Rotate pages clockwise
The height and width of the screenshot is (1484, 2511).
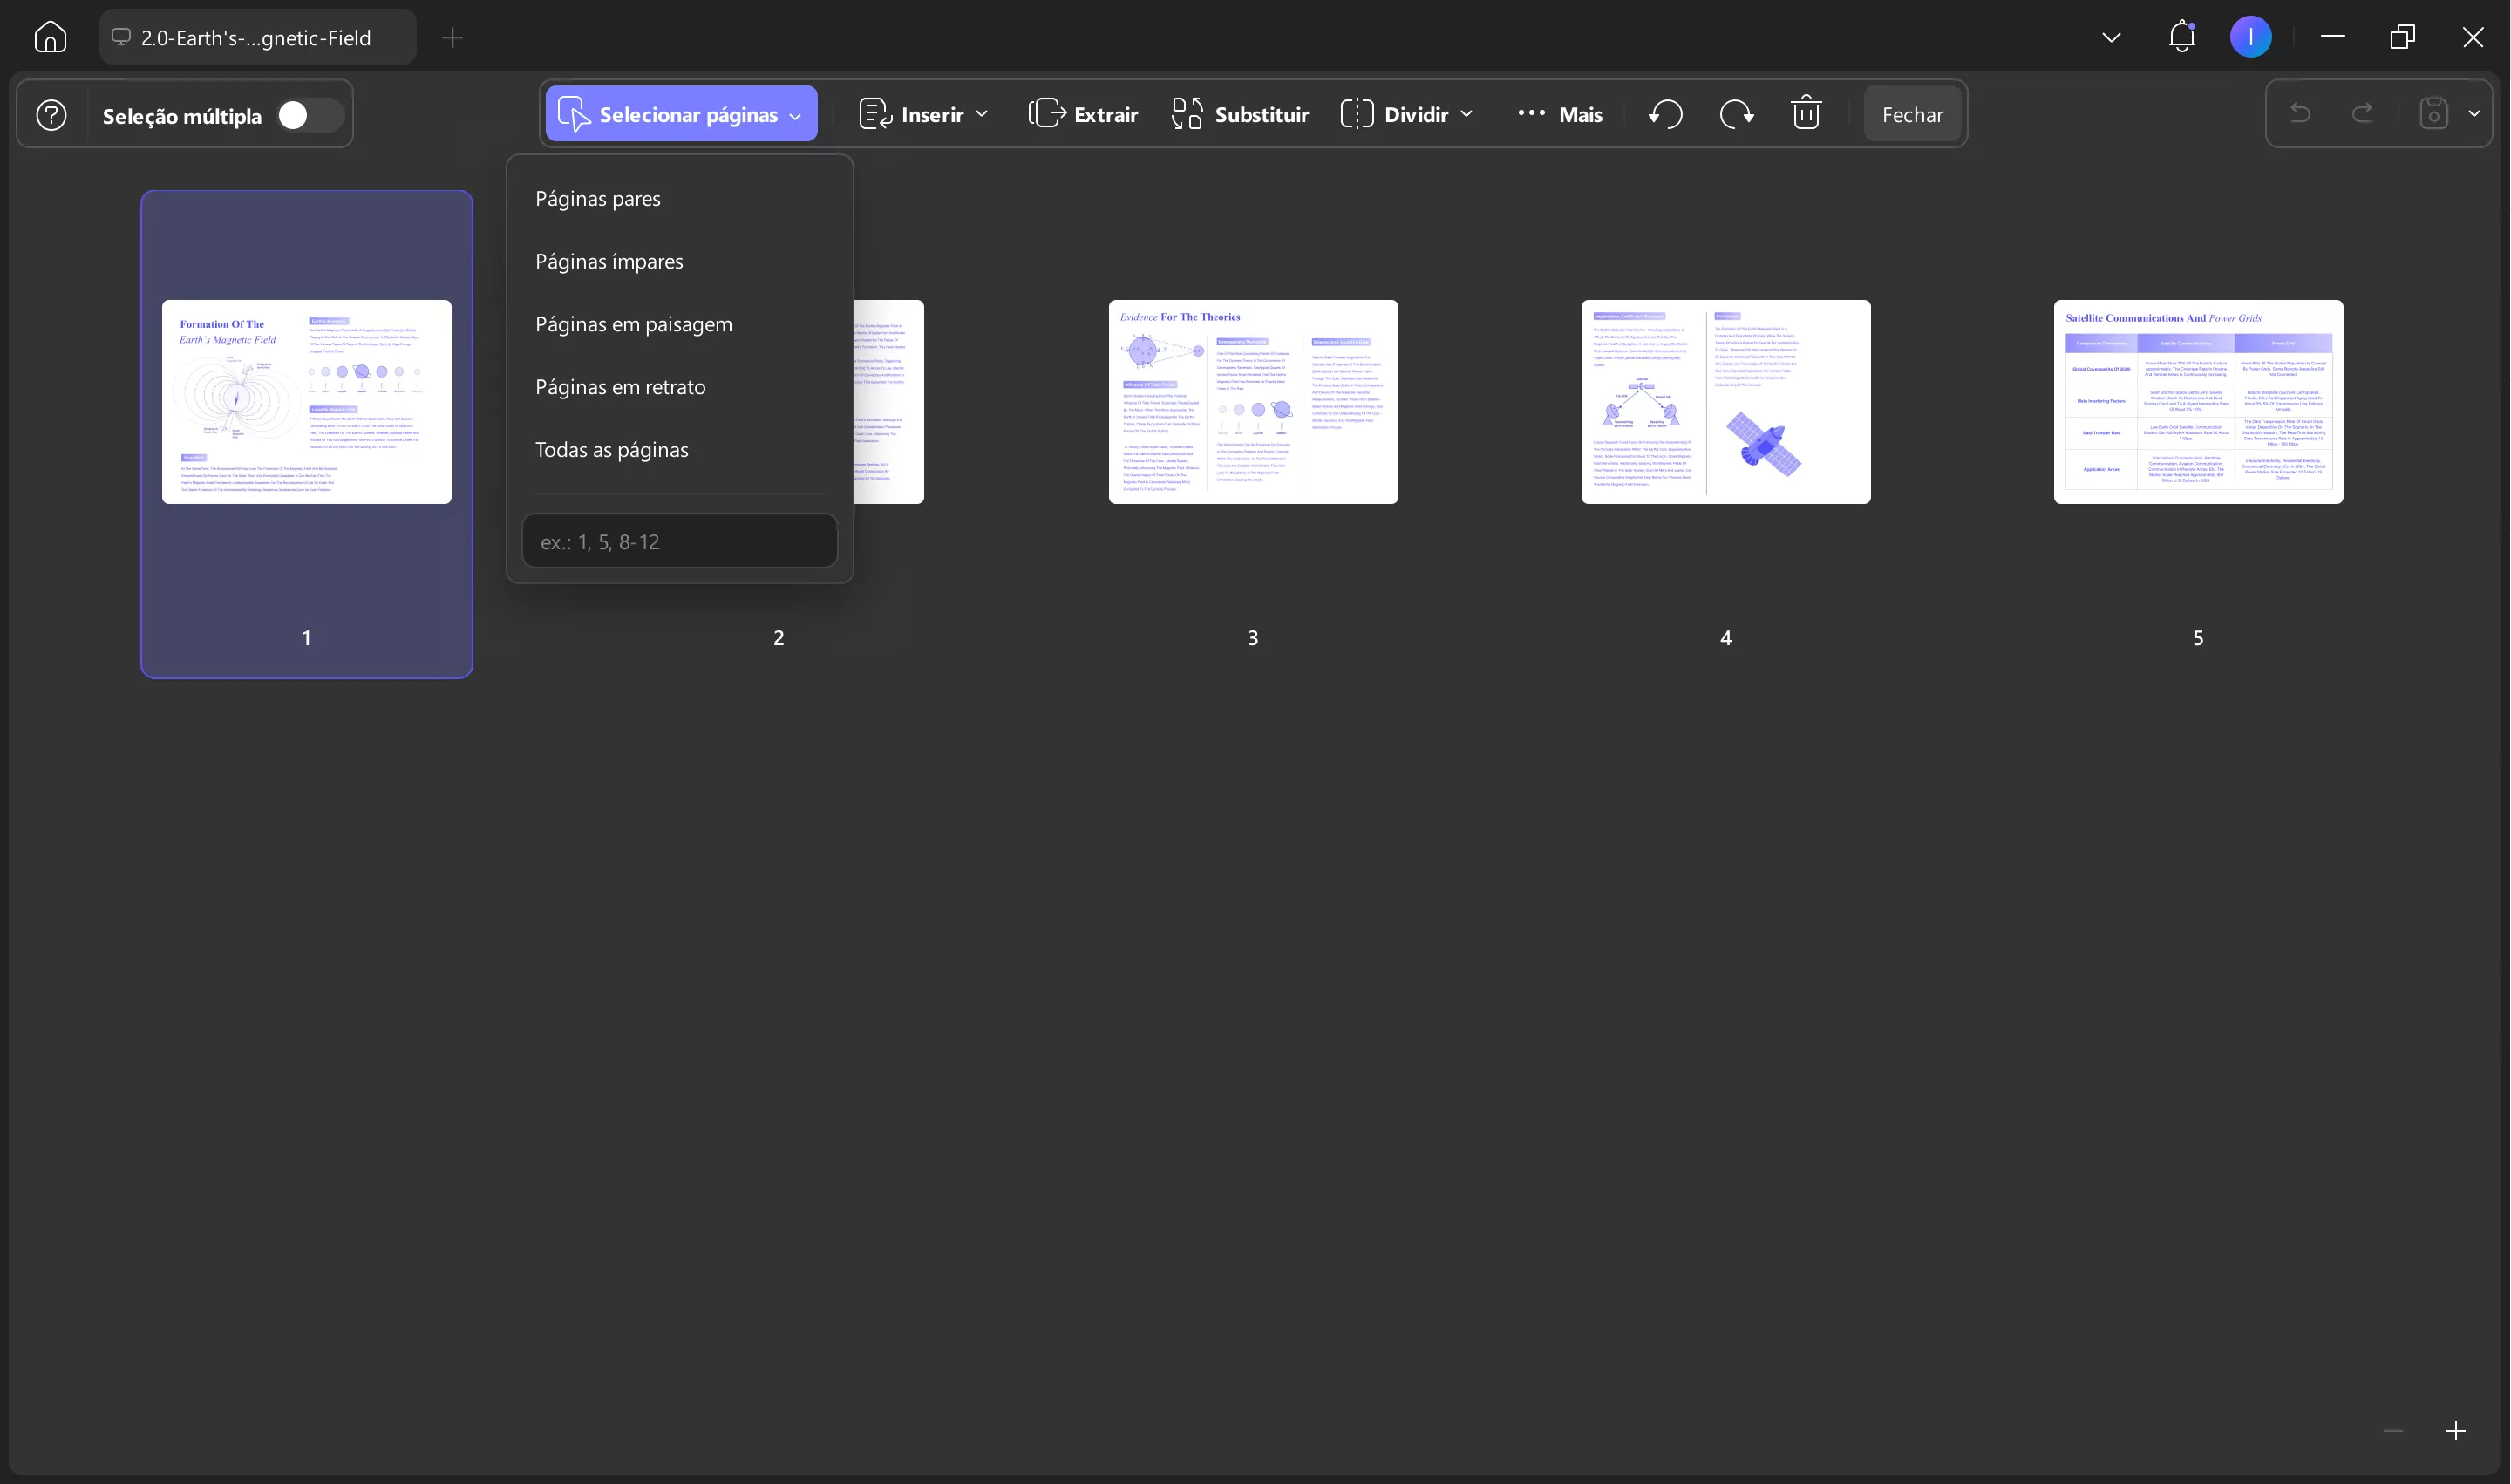[x=1736, y=113]
